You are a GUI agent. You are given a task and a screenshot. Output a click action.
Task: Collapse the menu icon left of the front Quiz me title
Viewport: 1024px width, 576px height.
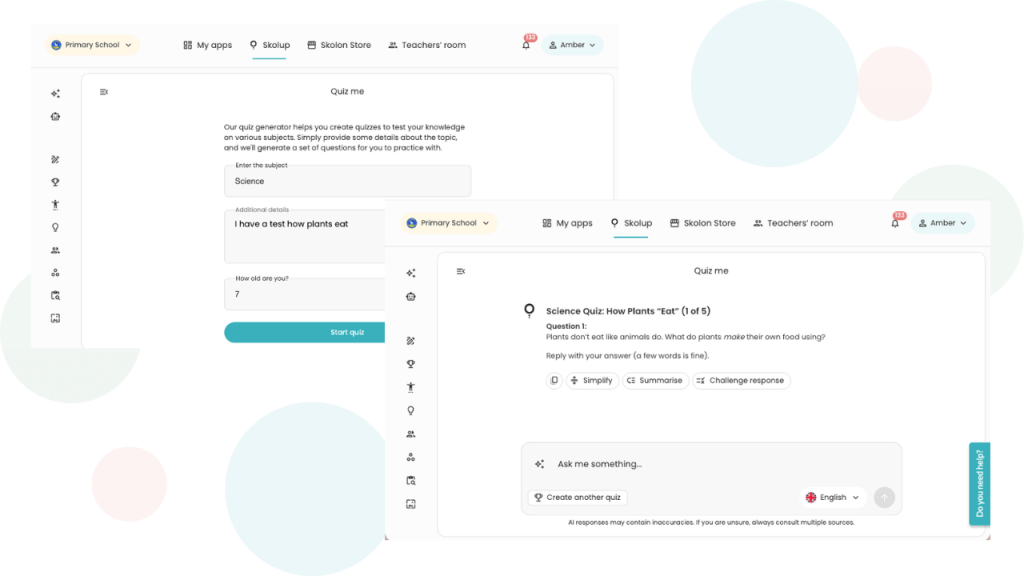[x=461, y=271]
